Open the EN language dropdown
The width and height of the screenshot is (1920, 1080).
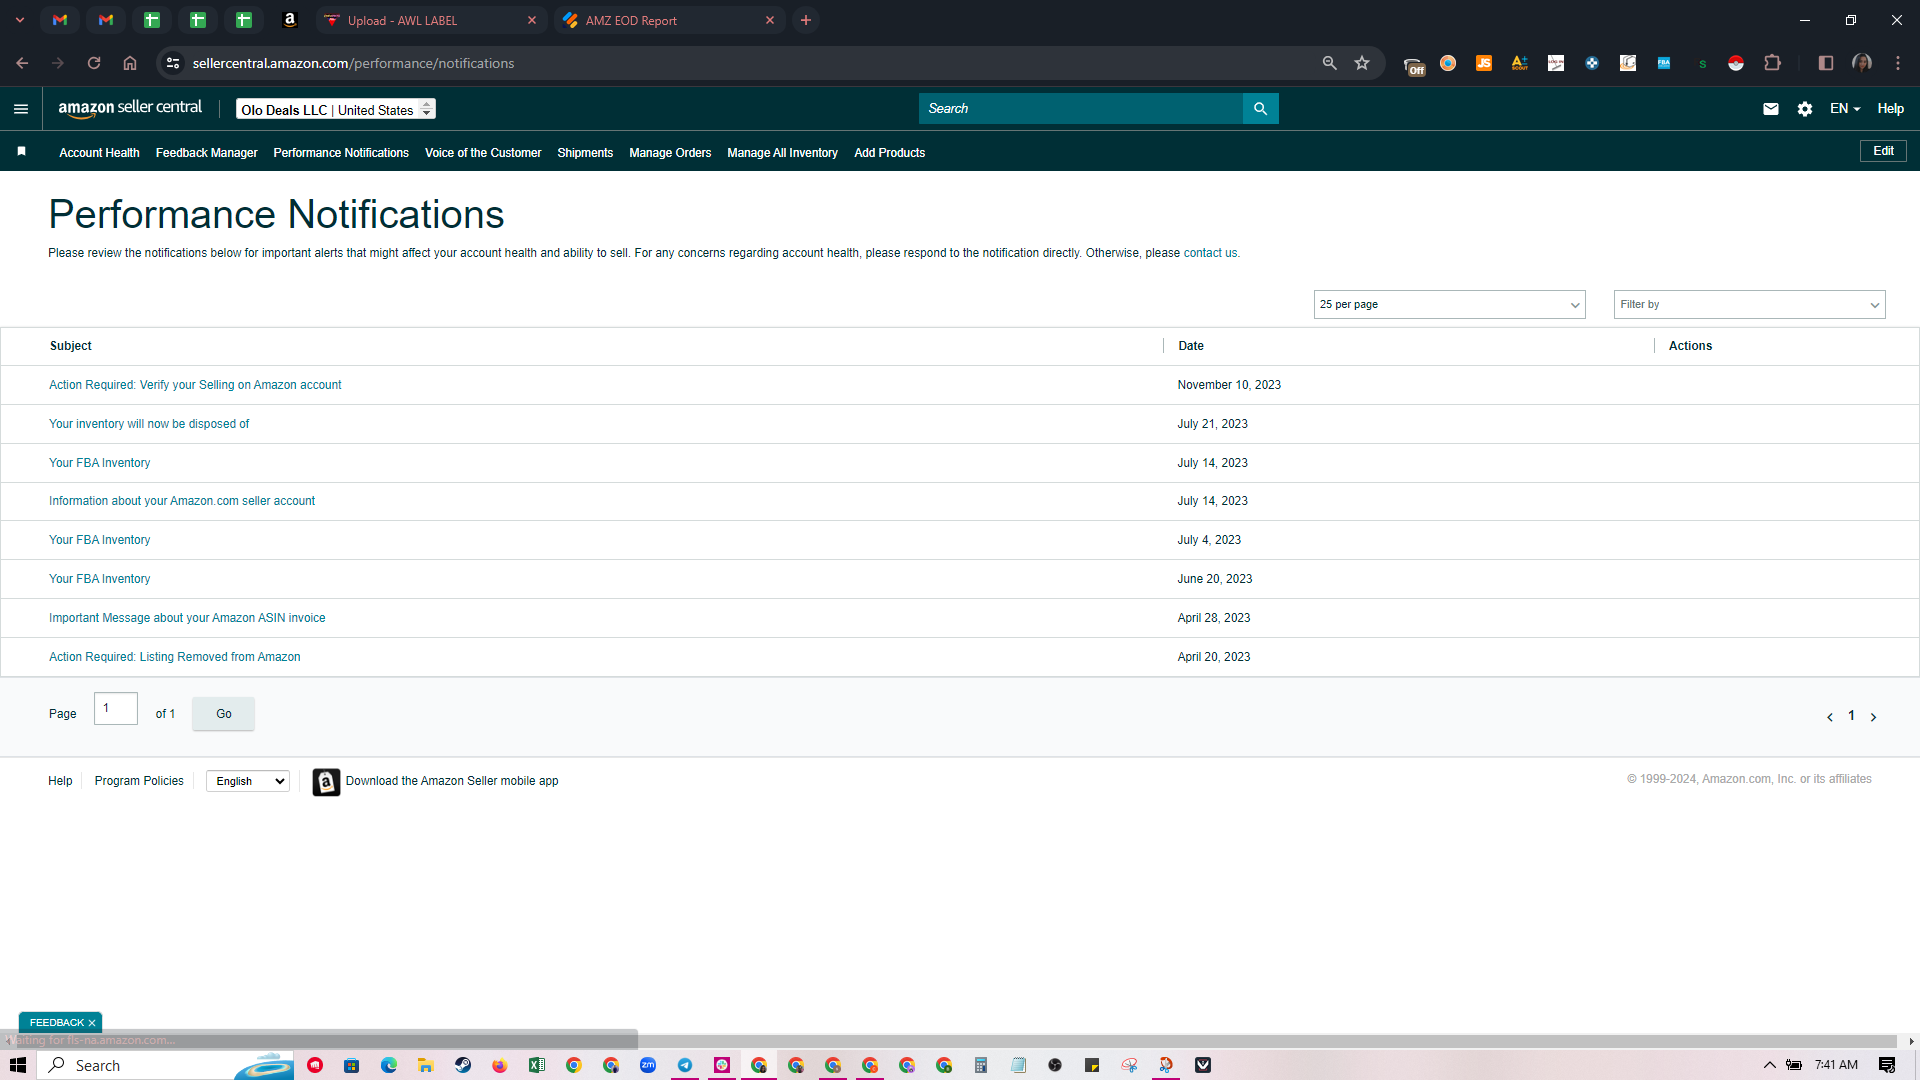1845,109
